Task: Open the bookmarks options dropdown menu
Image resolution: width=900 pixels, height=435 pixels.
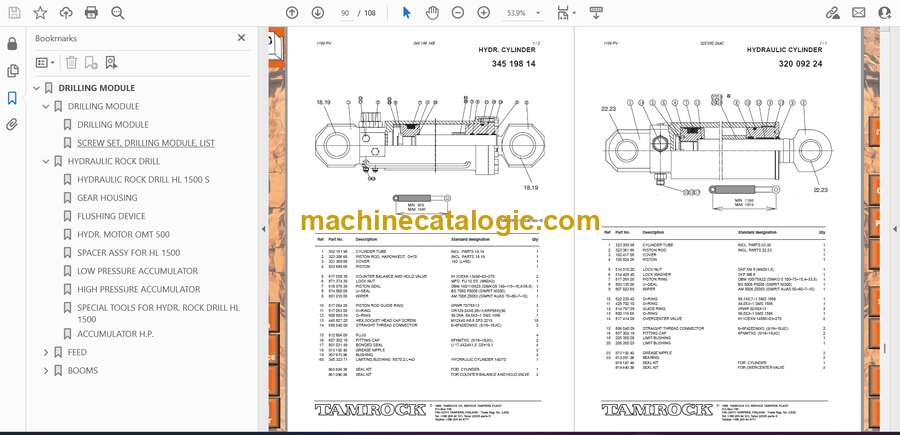Action: tap(45, 63)
